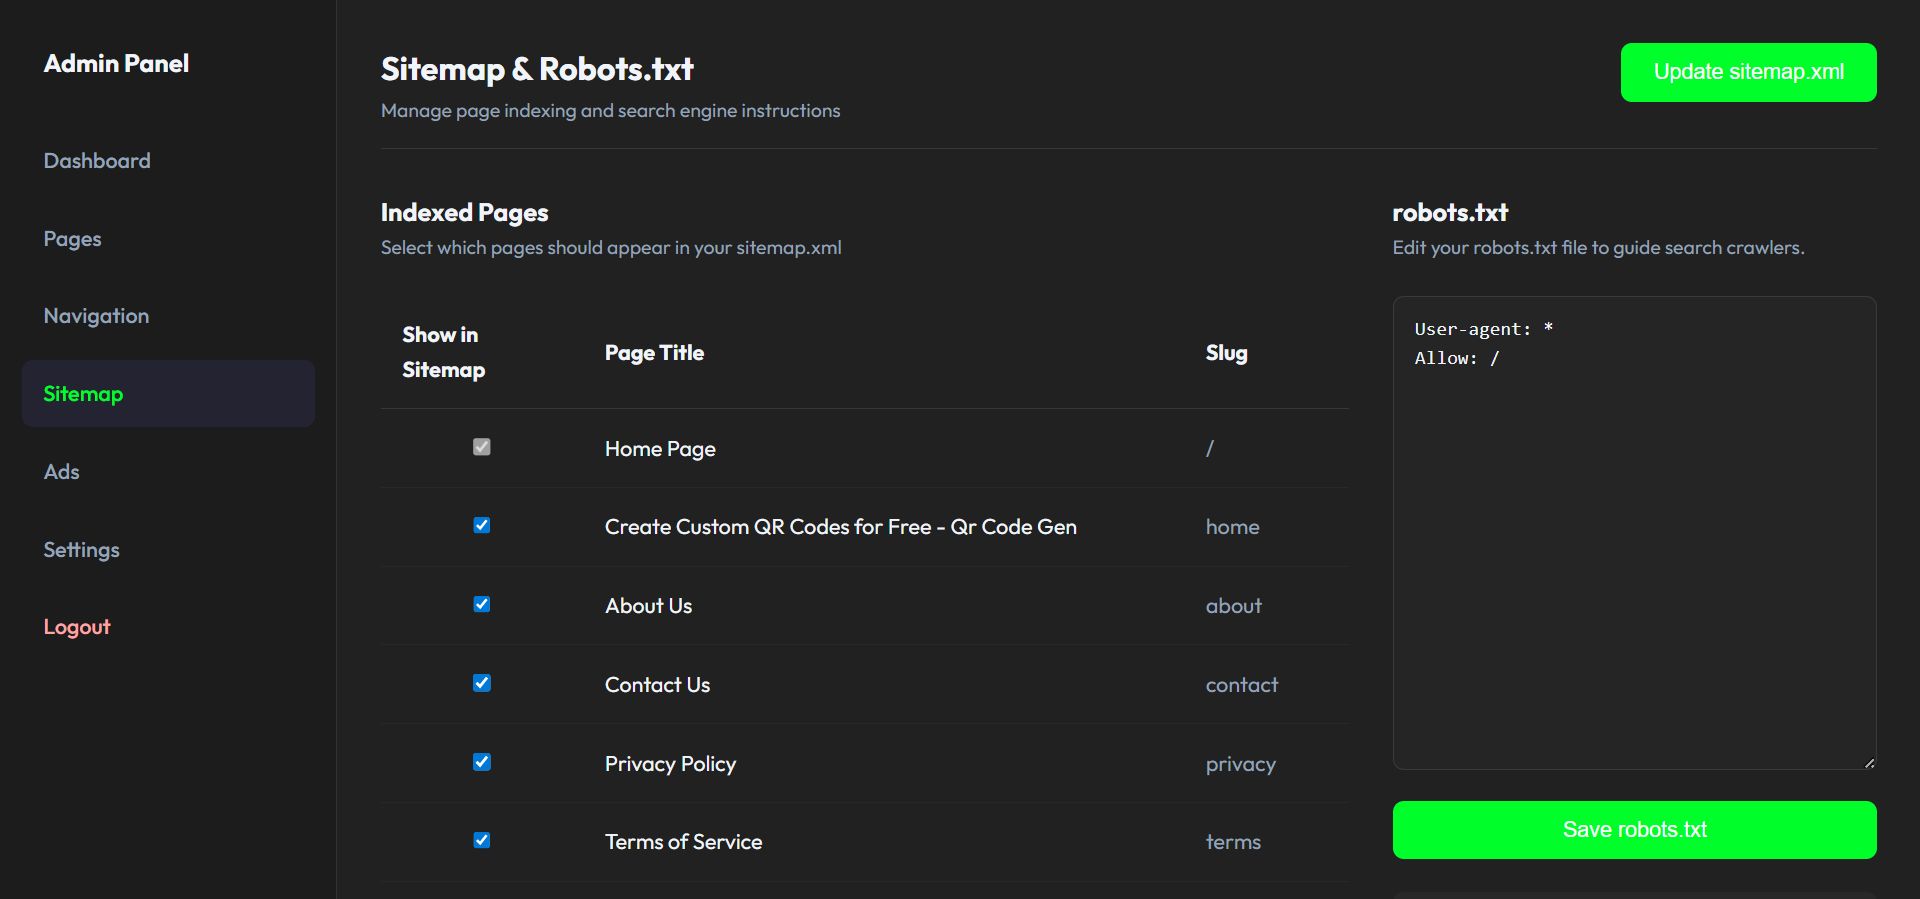Toggle Terms of Service sitemap checkbox
1920x899 pixels.
(x=482, y=840)
